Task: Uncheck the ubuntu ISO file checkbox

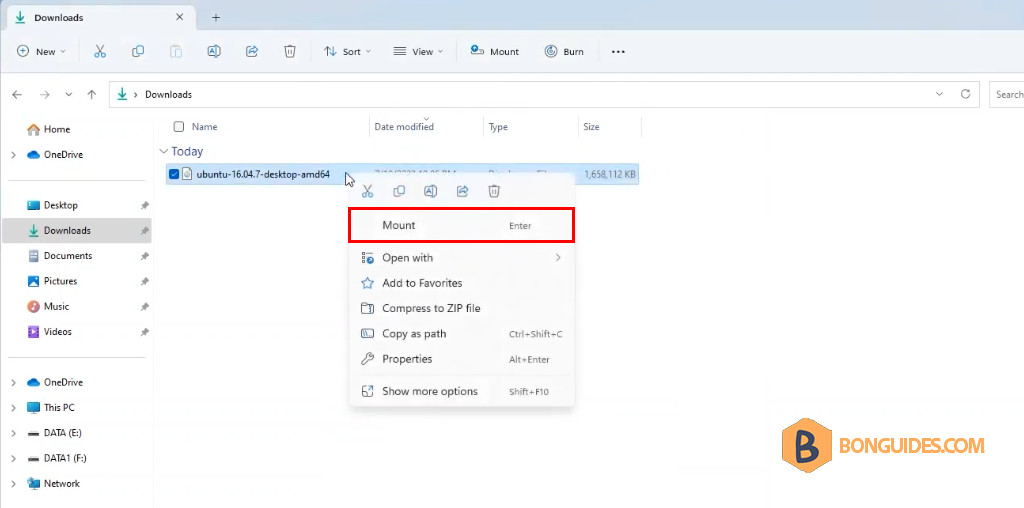Action: pos(174,174)
